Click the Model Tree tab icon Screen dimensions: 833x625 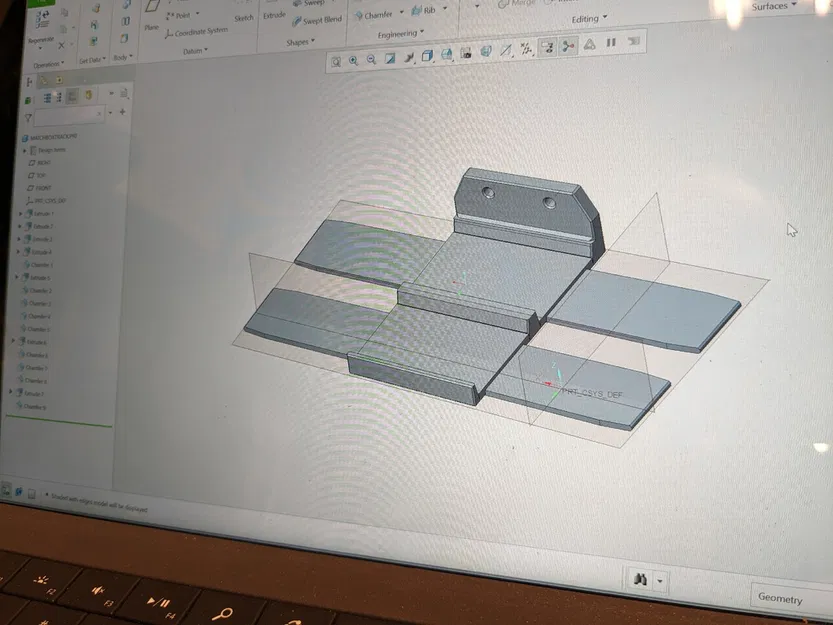(x=29, y=82)
